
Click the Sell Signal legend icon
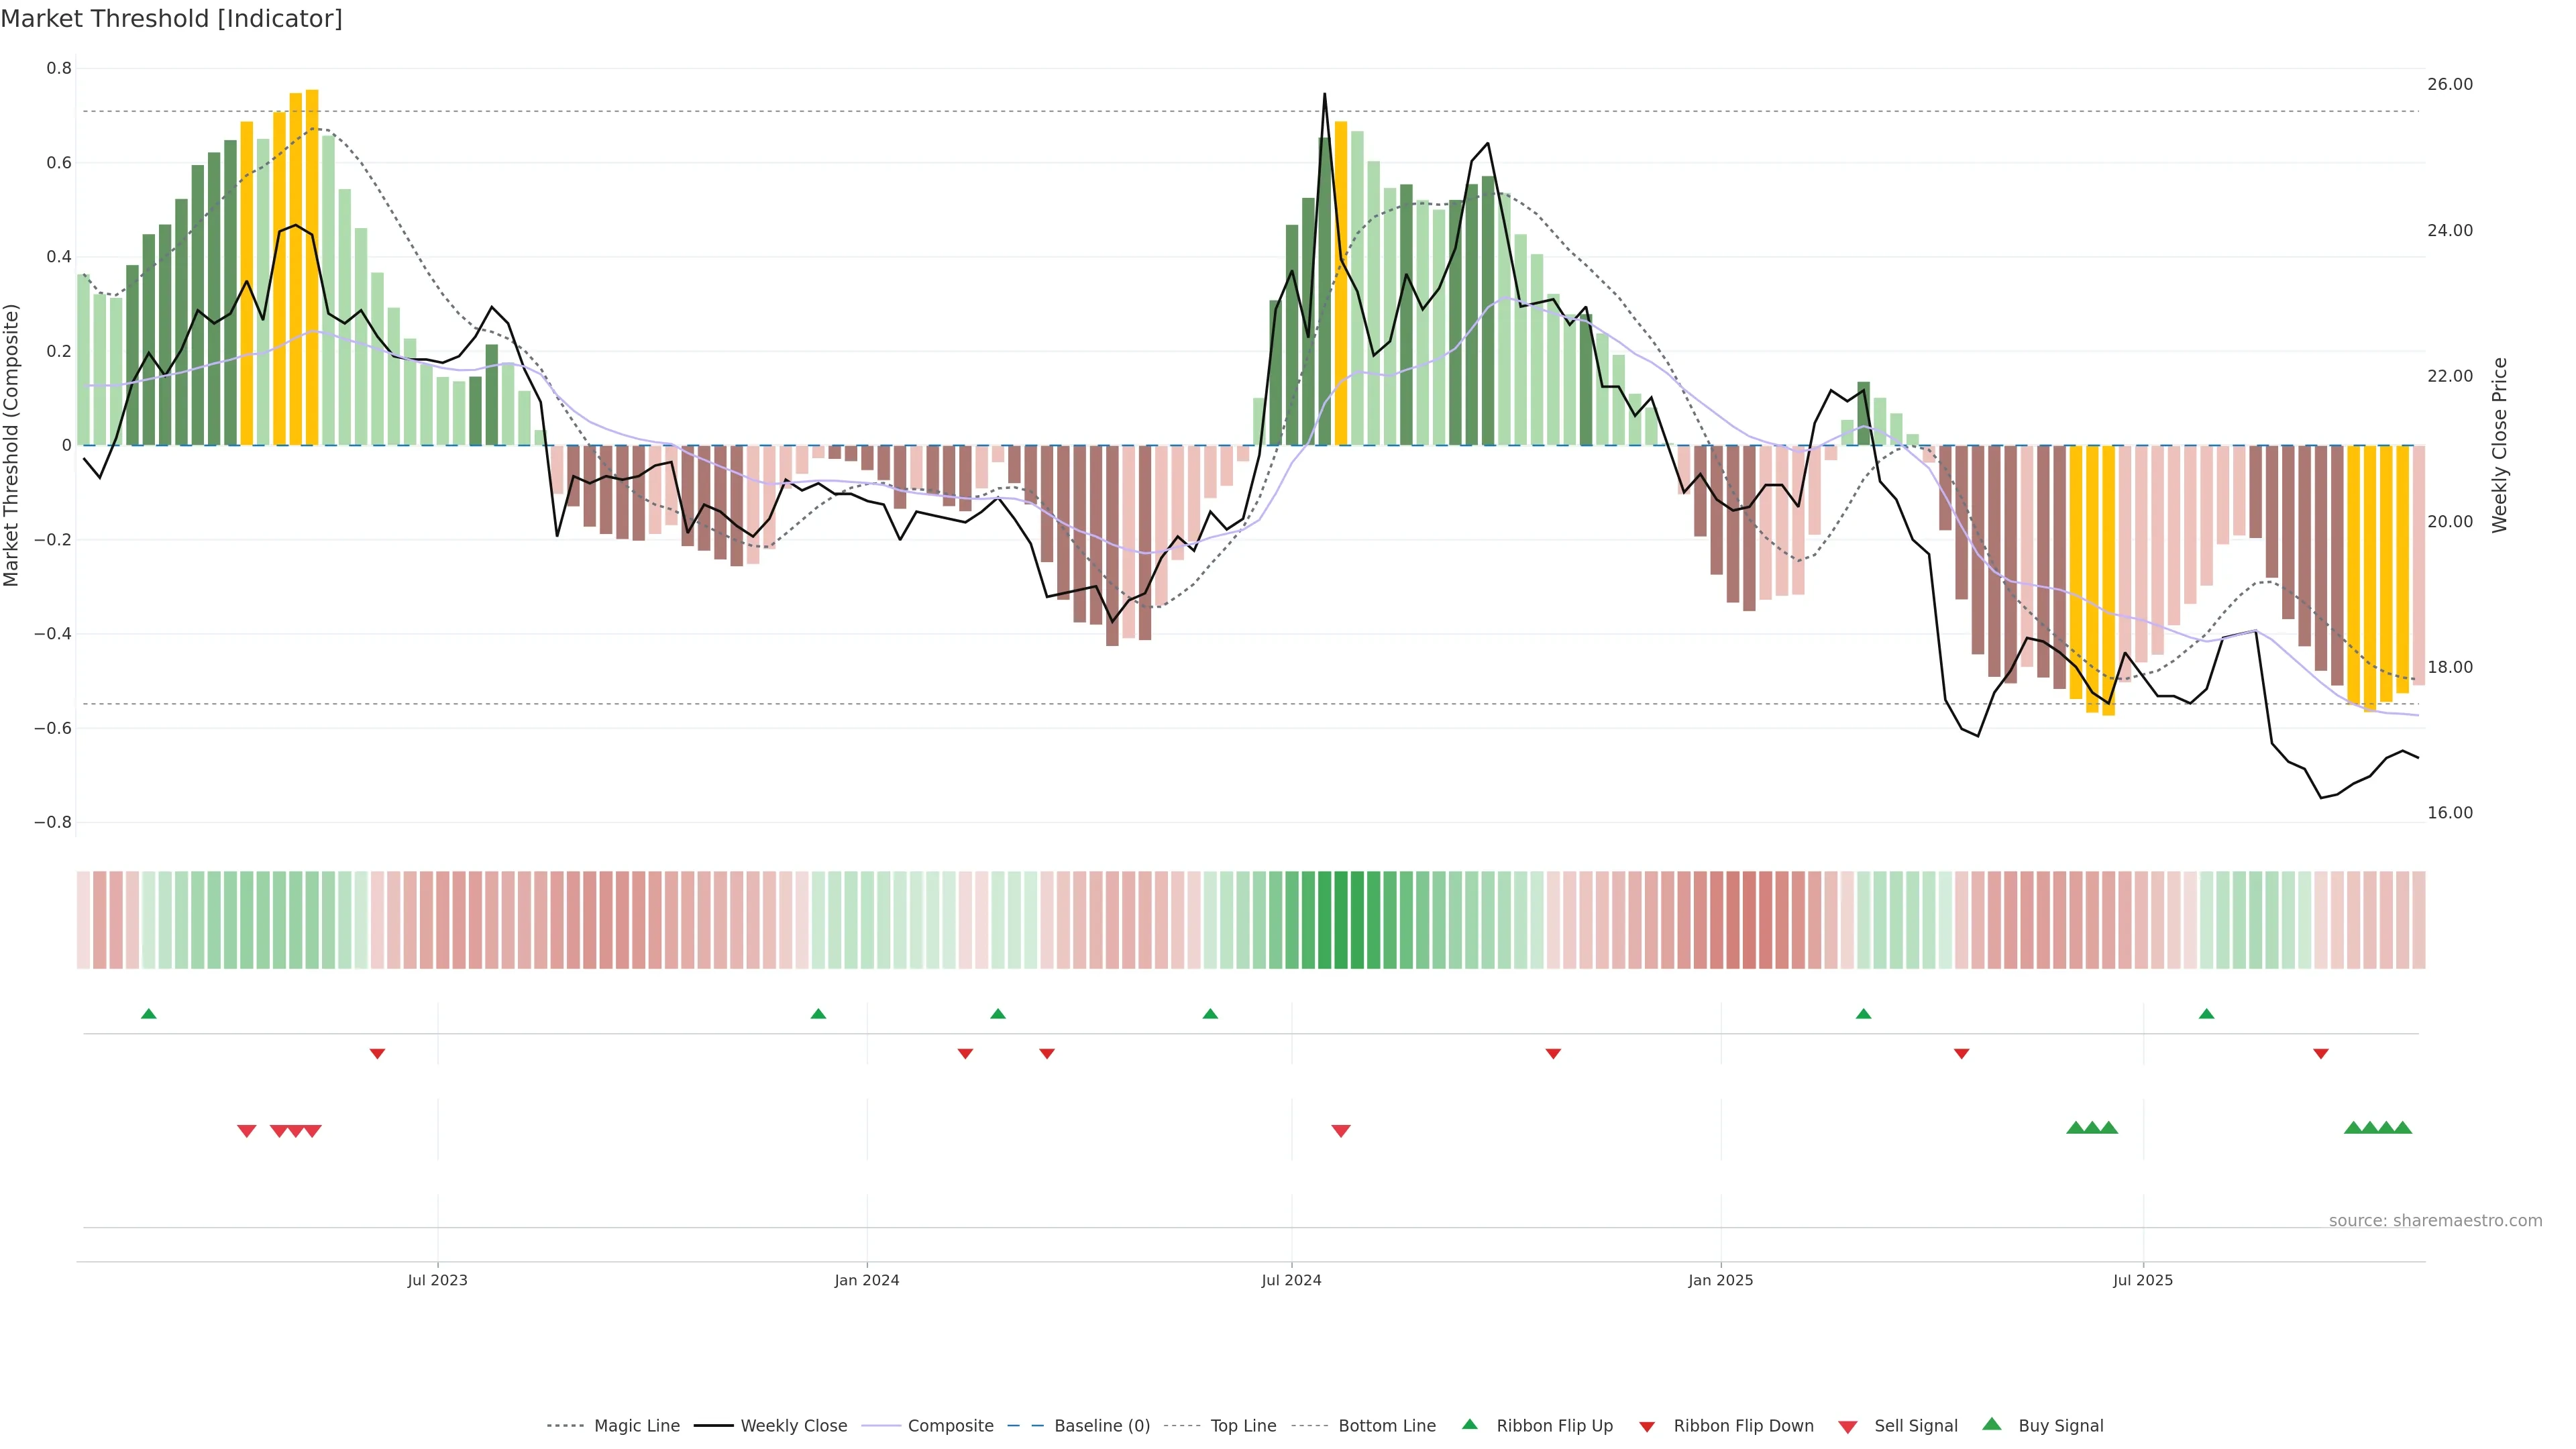[x=1848, y=1427]
